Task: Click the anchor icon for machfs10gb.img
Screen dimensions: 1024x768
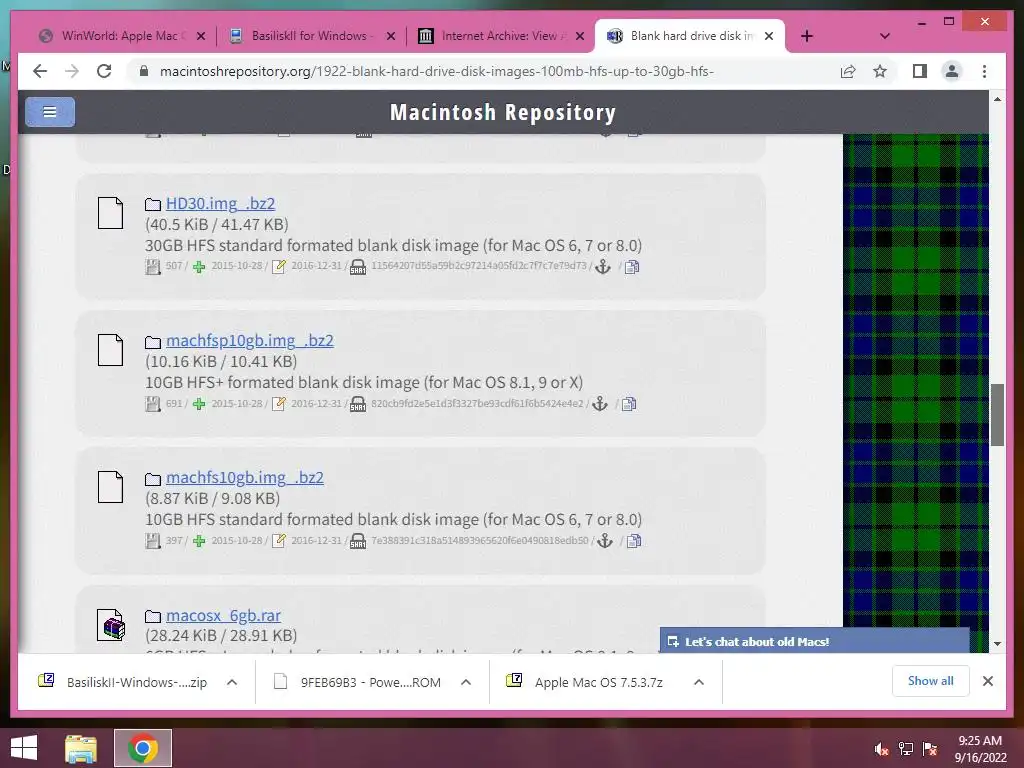Action: coord(605,541)
